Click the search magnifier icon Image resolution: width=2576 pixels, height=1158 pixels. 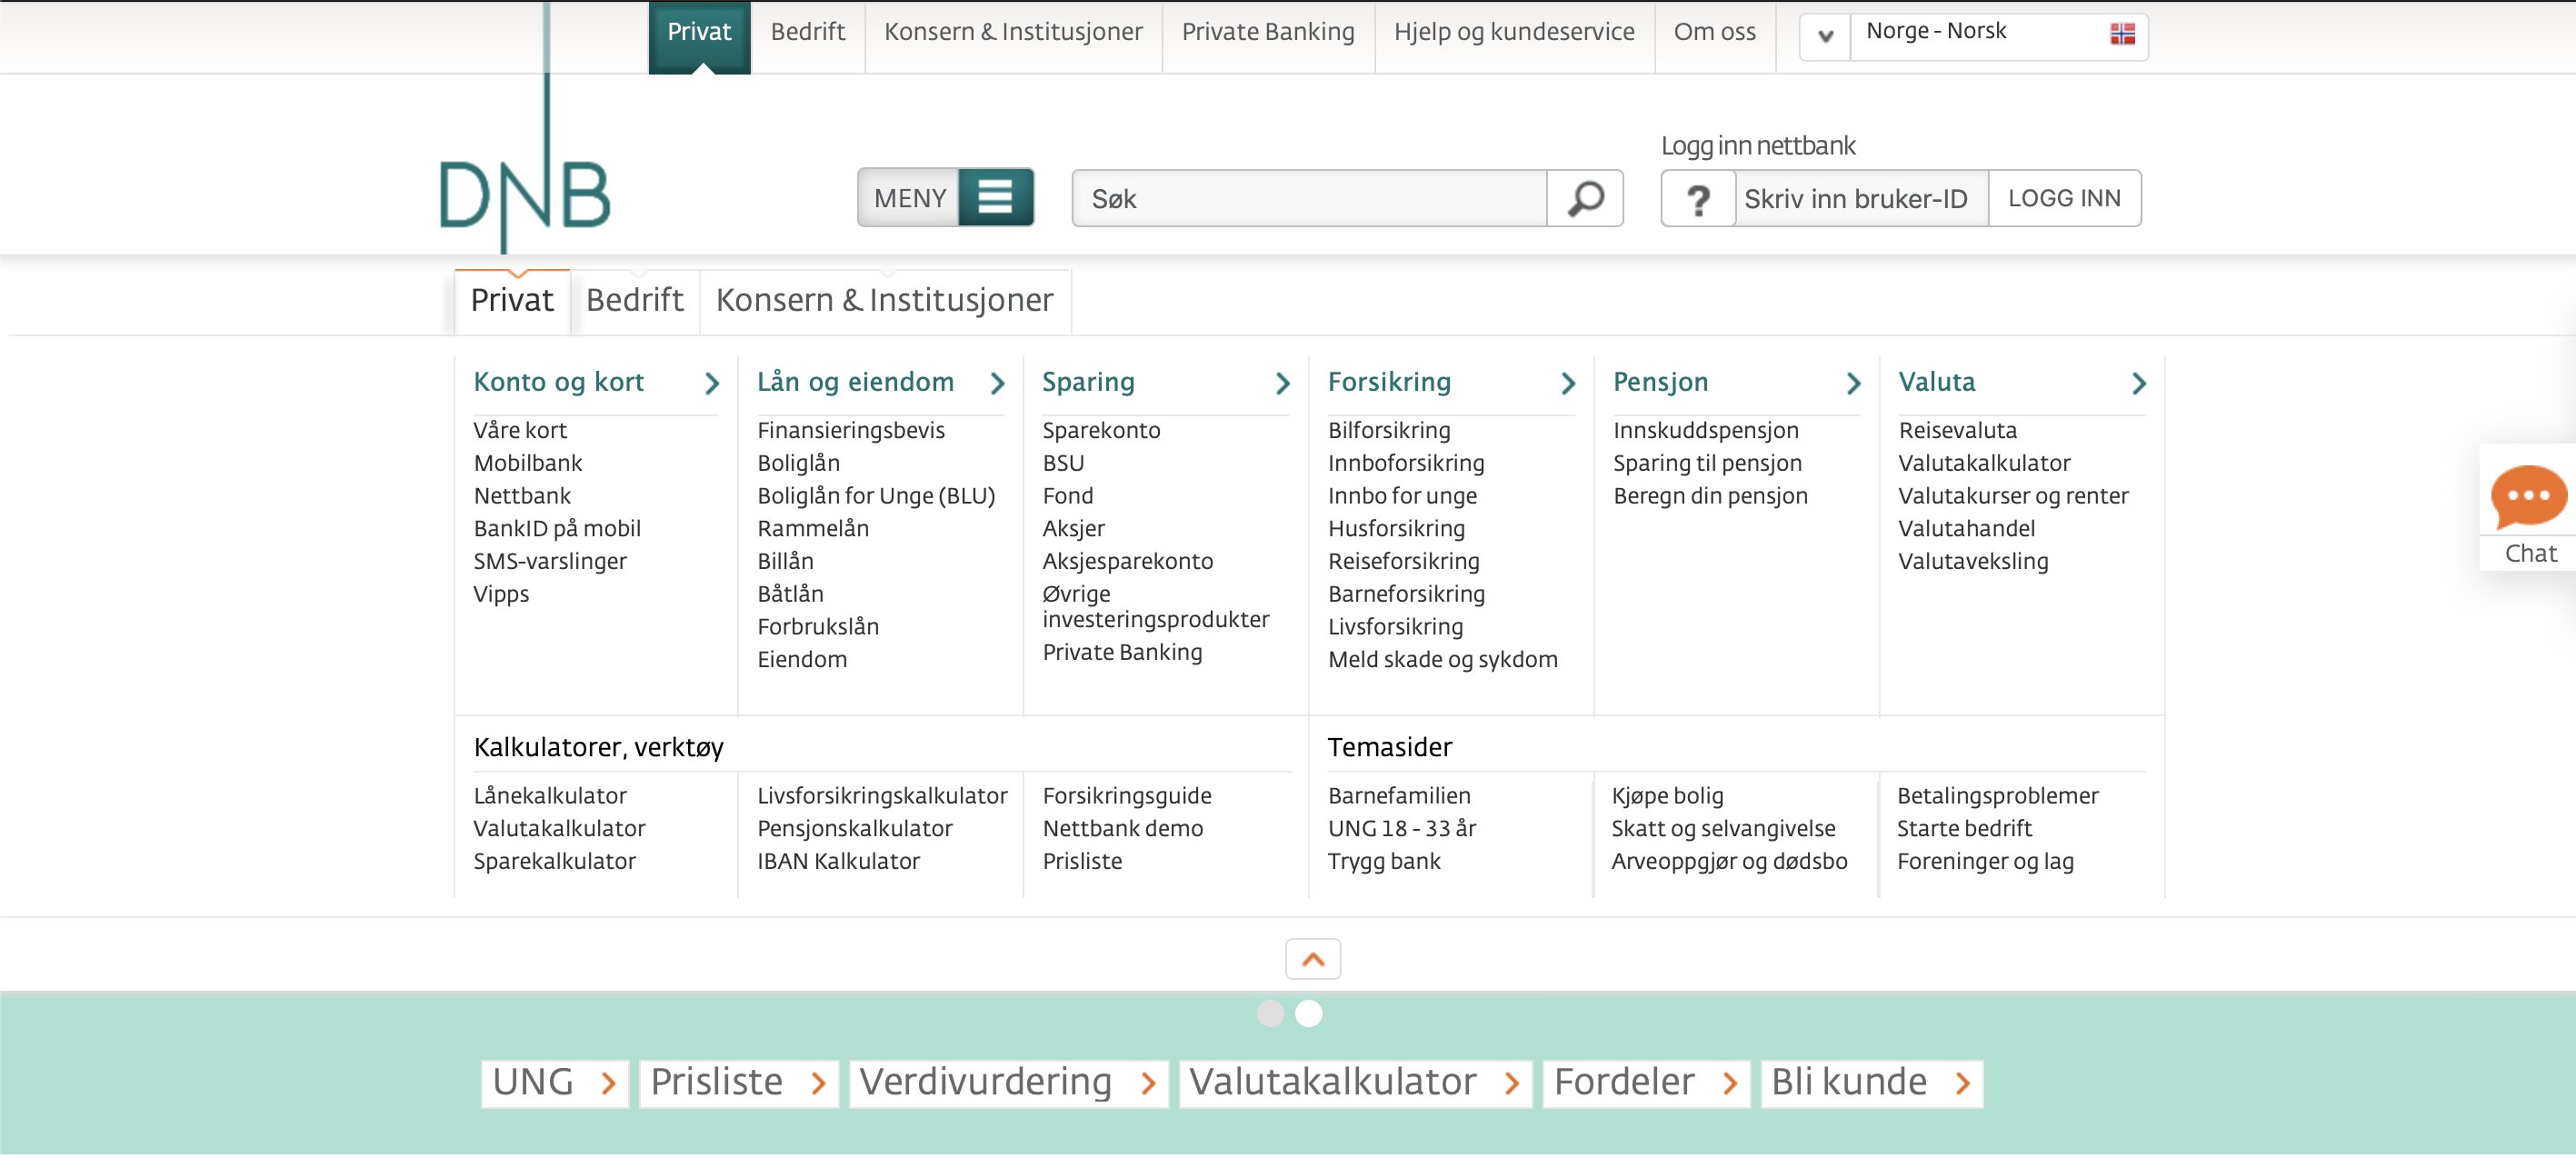tap(1585, 199)
